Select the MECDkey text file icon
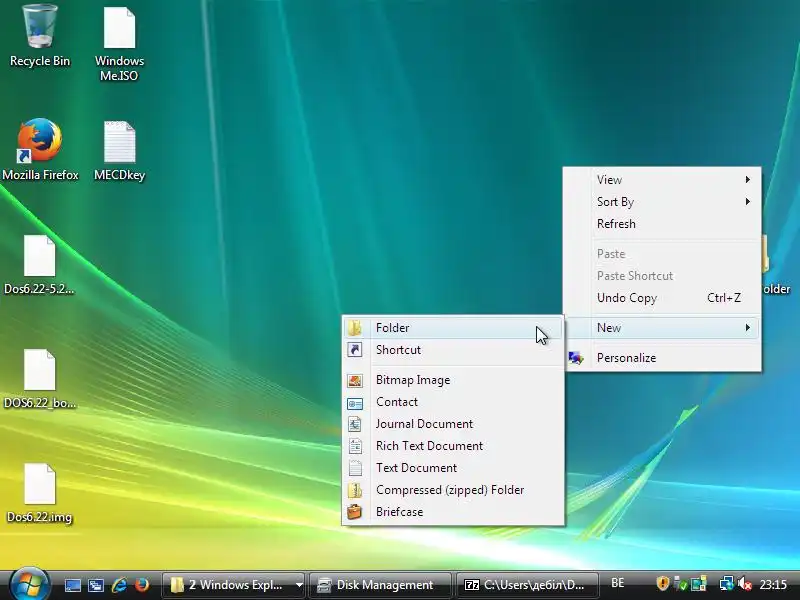This screenshot has width=800, height=600. point(119,151)
